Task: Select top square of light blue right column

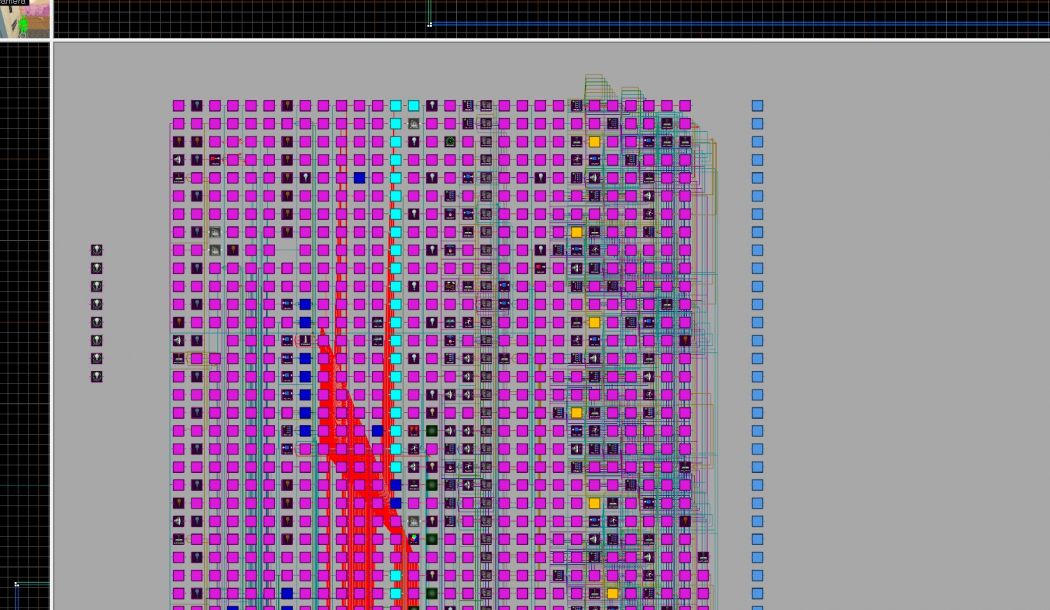Action: [757, 105]
